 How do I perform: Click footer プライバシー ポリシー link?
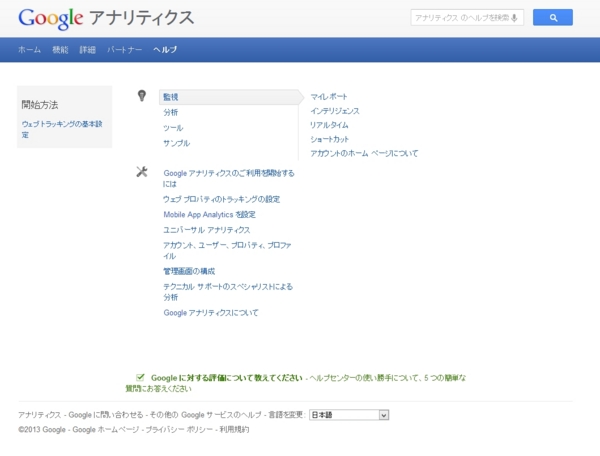179,430
